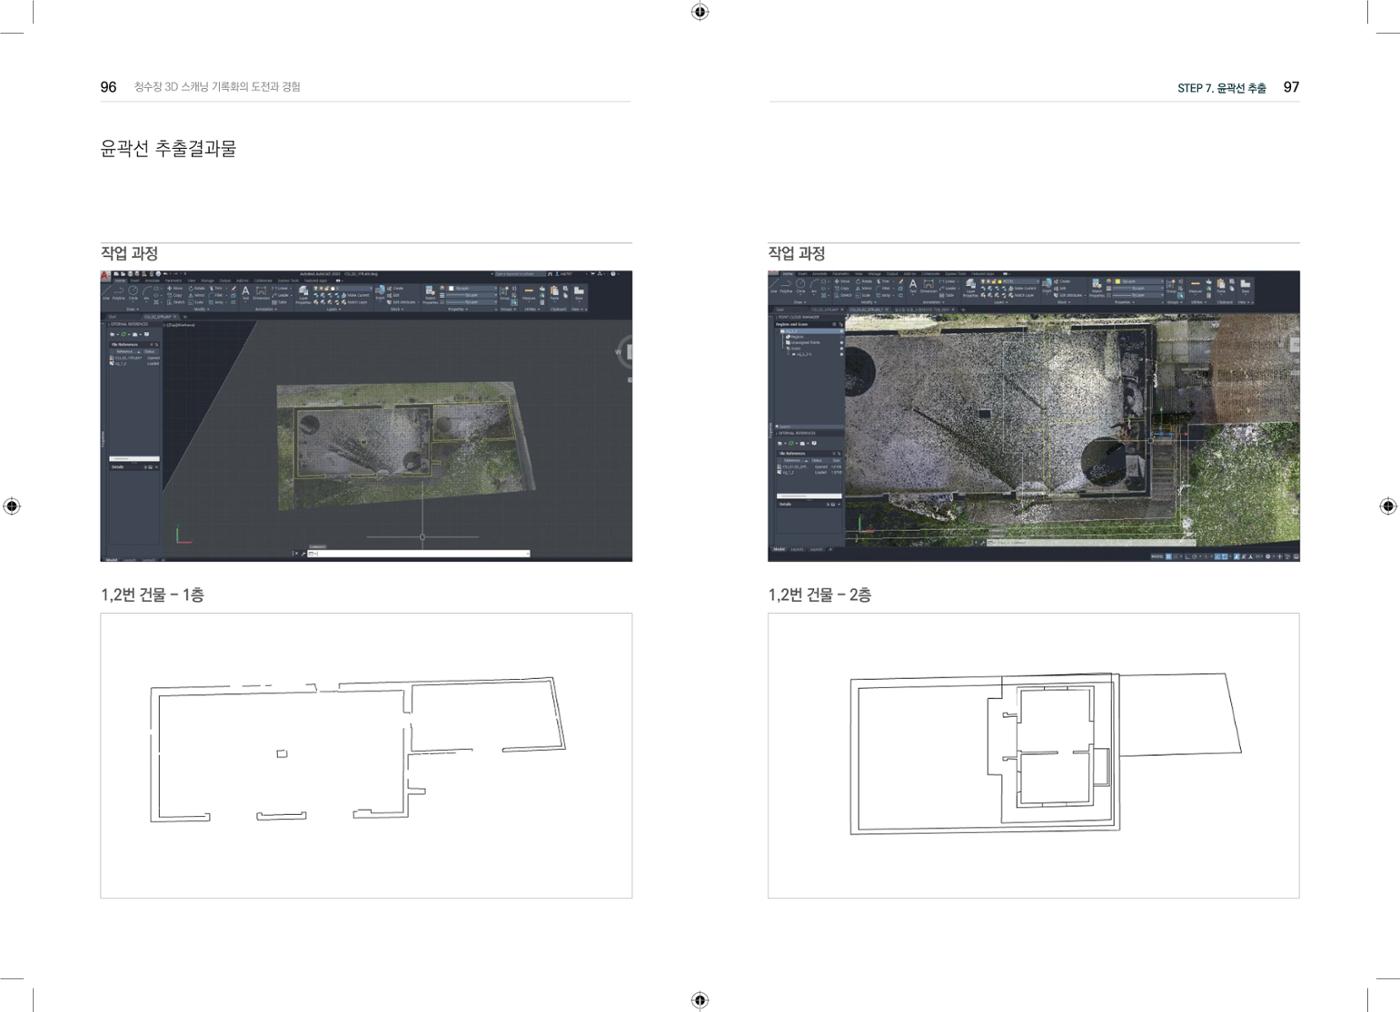The width and height of the screenshot is (1400, 1012).
Task: Select the Arc tool in left AutoCAD ribbon
Action: (146, 291)
